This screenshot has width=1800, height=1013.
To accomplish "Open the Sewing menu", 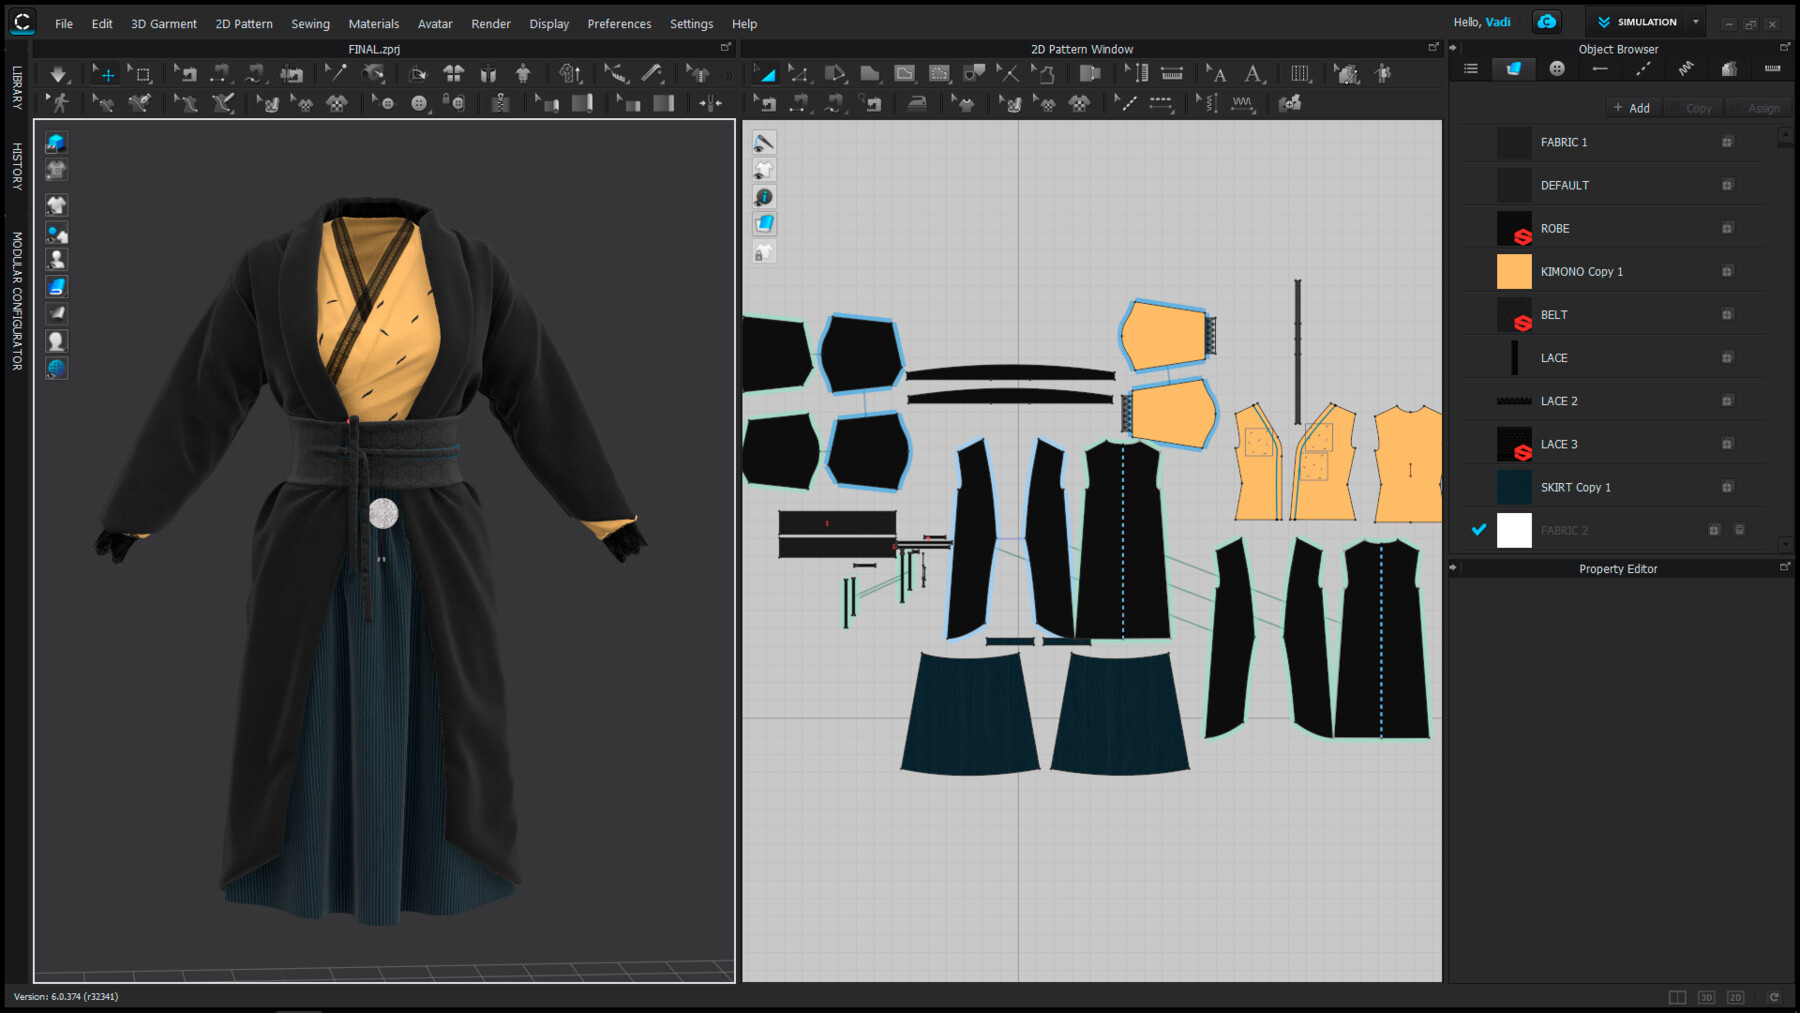I will [310, 23].
